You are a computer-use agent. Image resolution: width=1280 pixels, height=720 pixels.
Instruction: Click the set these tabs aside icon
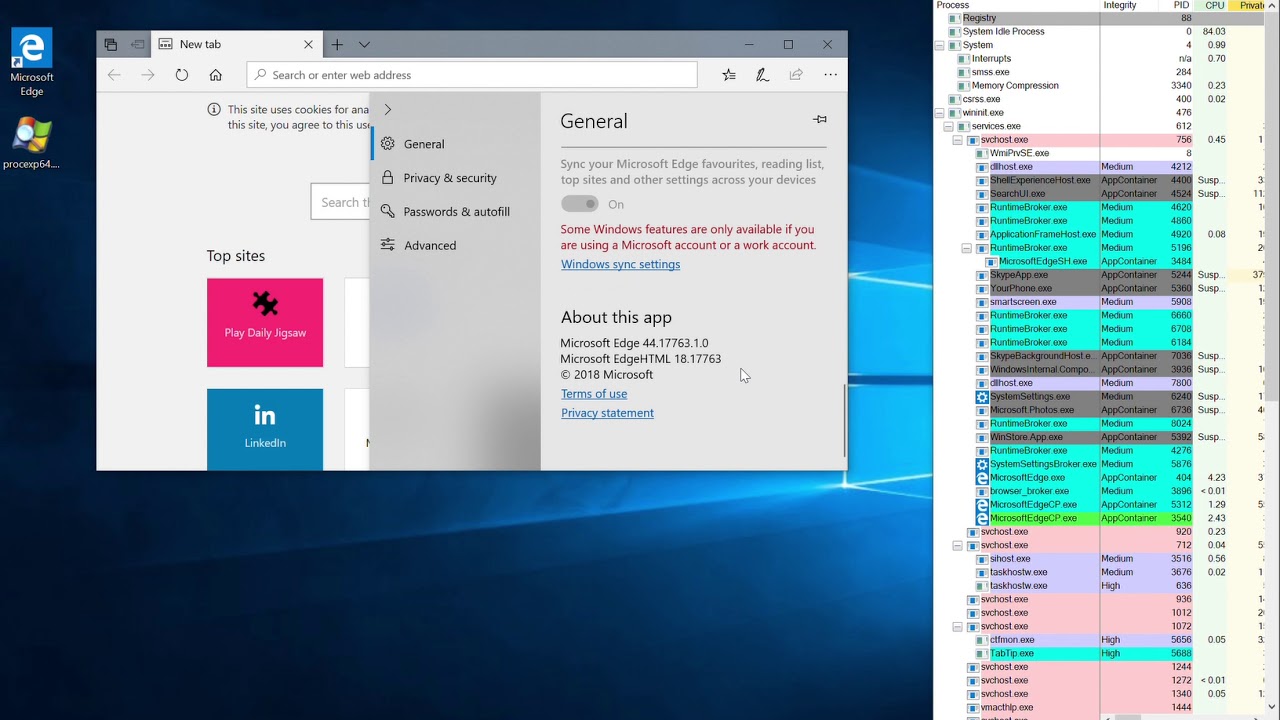coord(137,44)
